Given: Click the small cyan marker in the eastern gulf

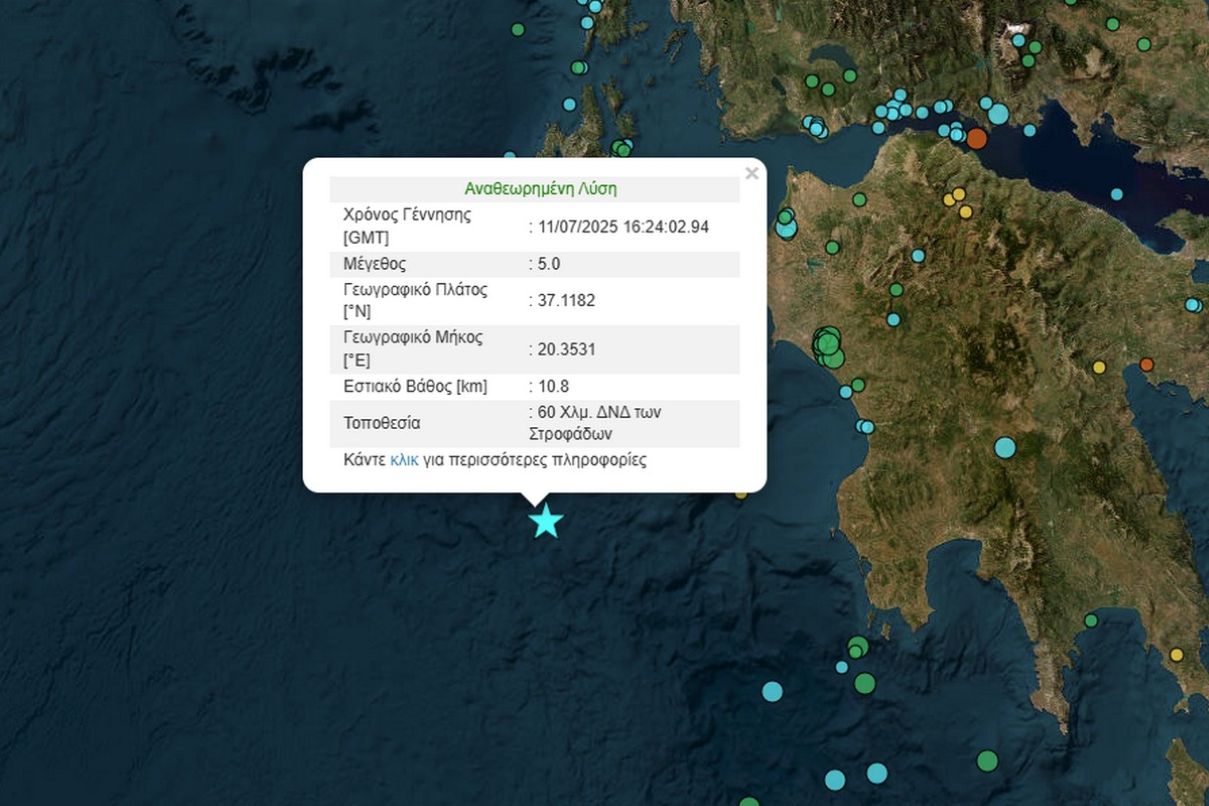Looking at the screenshot, I should click(1116, 194).
